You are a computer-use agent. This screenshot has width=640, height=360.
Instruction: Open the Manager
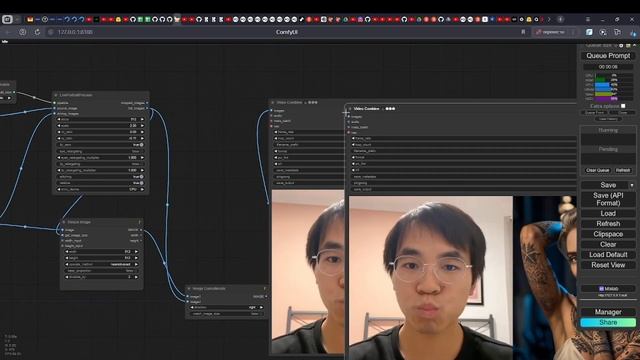(x=608, y=312)
